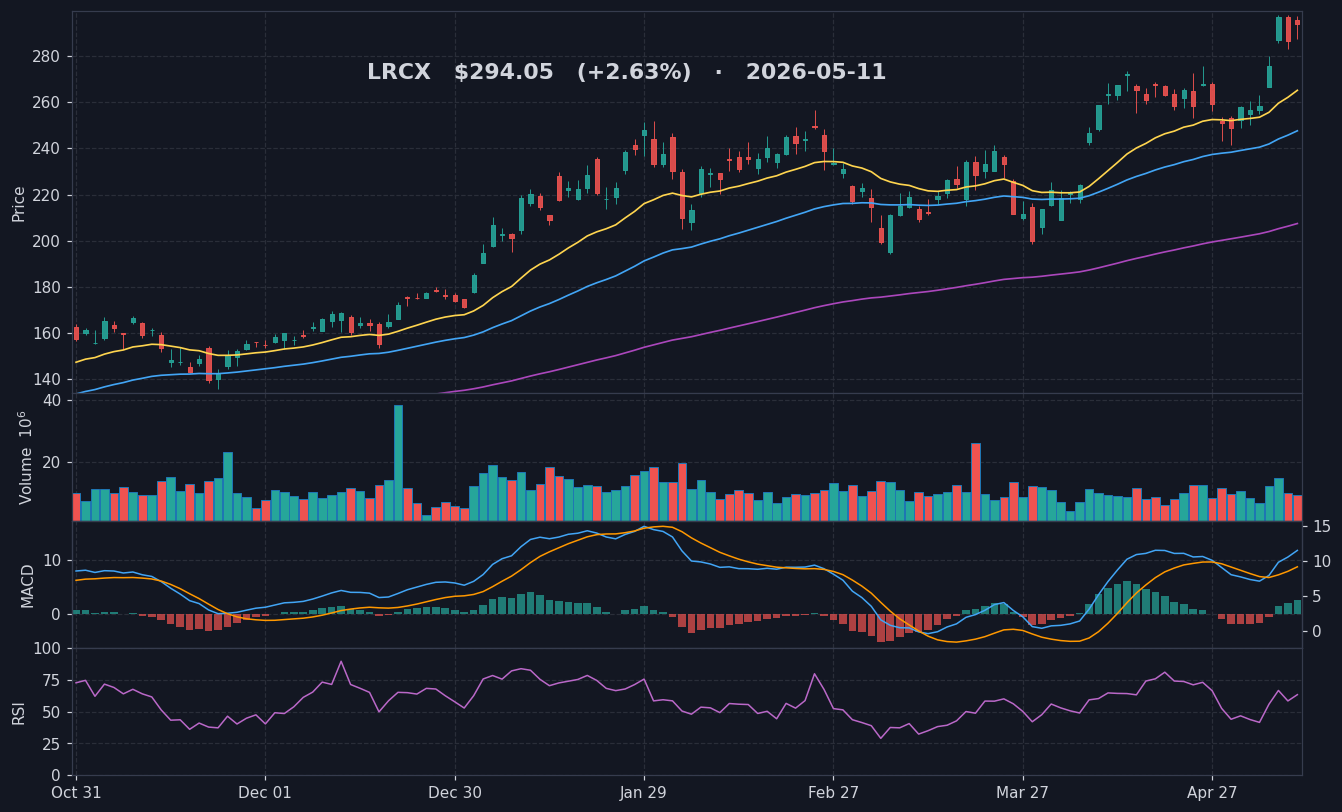This screenshot has height=812, width=1342.
Task: Click the Jan 29 date tick label
Action: coord(644,793)
